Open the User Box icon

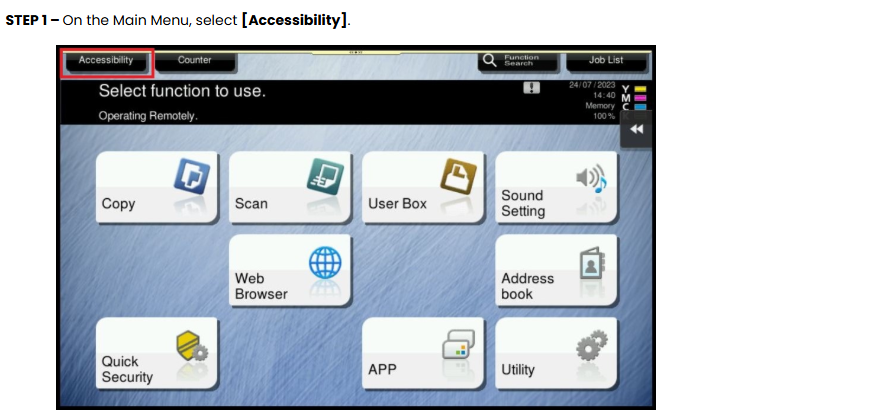coord(459,175)
